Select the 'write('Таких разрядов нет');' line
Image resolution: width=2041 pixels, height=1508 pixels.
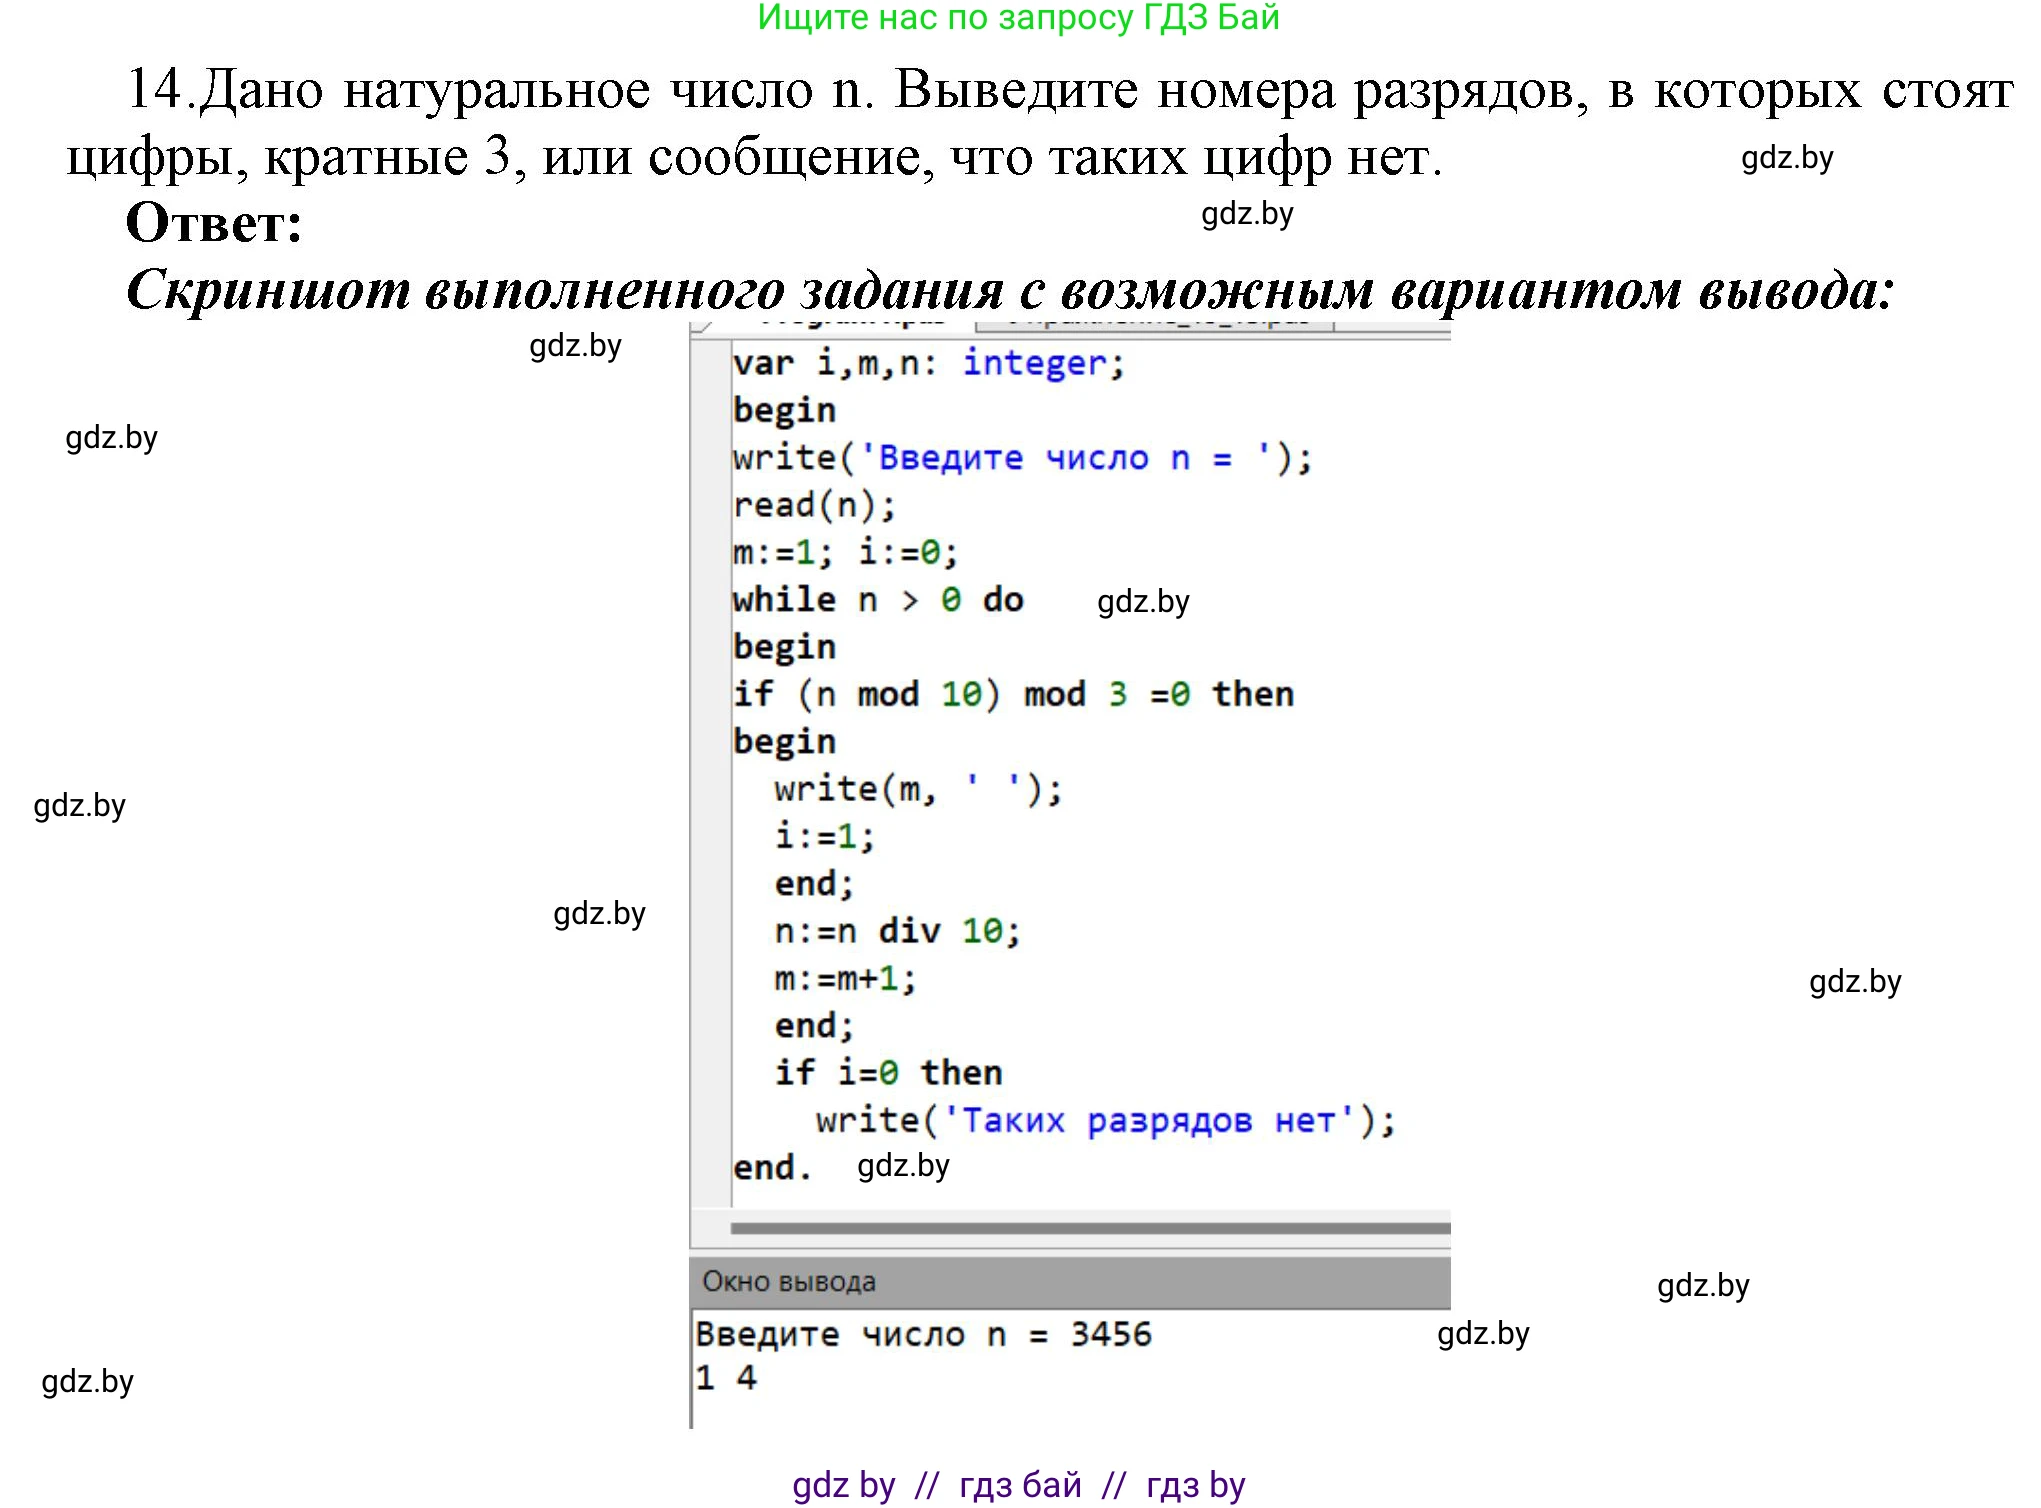click(x=1105, y=1119)
